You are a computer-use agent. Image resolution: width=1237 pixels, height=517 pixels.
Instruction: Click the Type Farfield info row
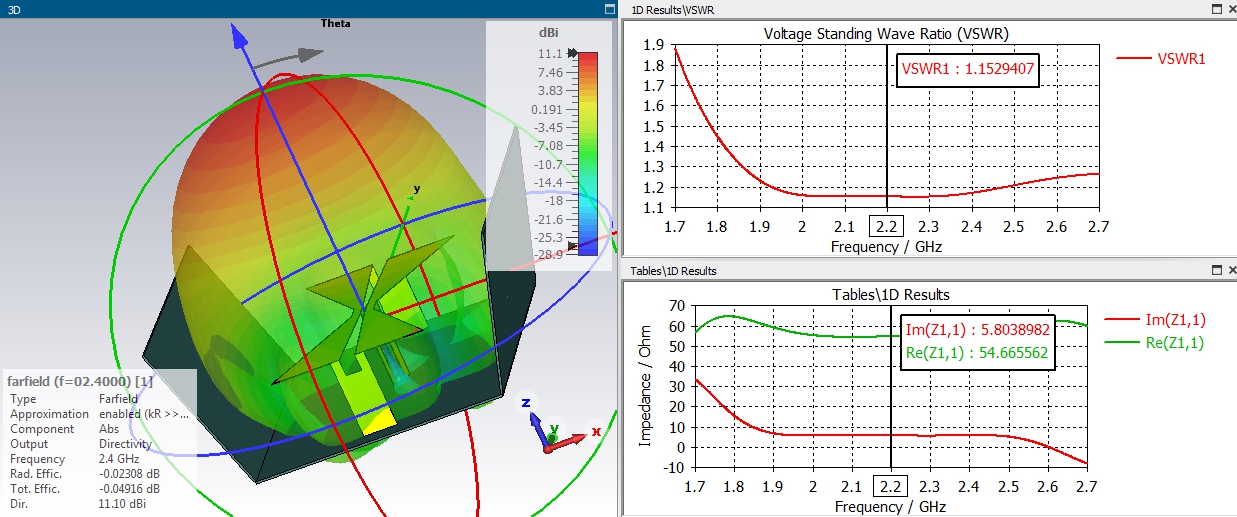(98, 398)
